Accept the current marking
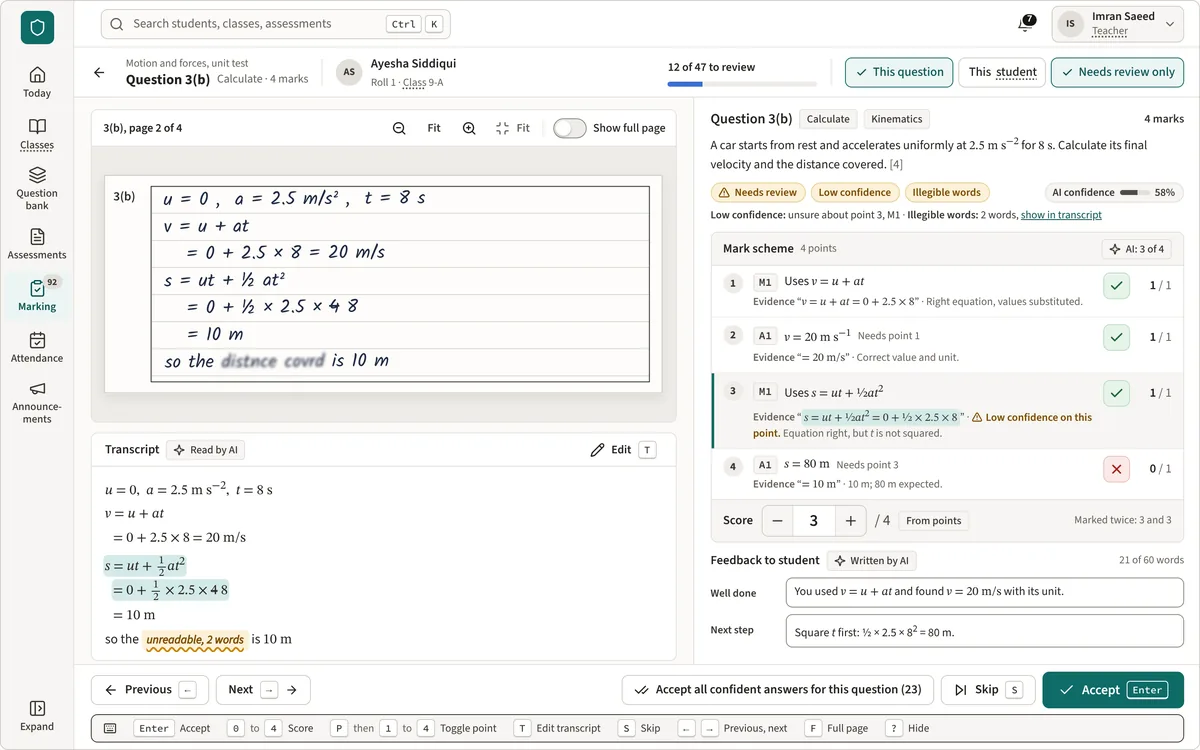1200x750 pixels. click(x=1113, y=690)
